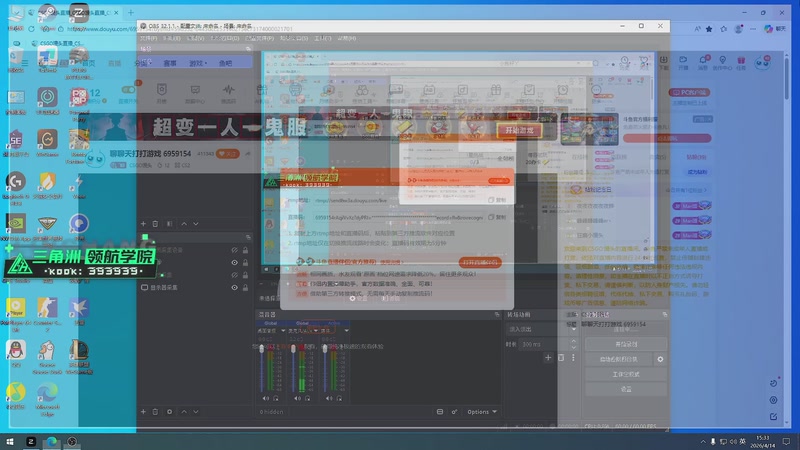Pop out the sources dock panel

[x=248, y=237]
